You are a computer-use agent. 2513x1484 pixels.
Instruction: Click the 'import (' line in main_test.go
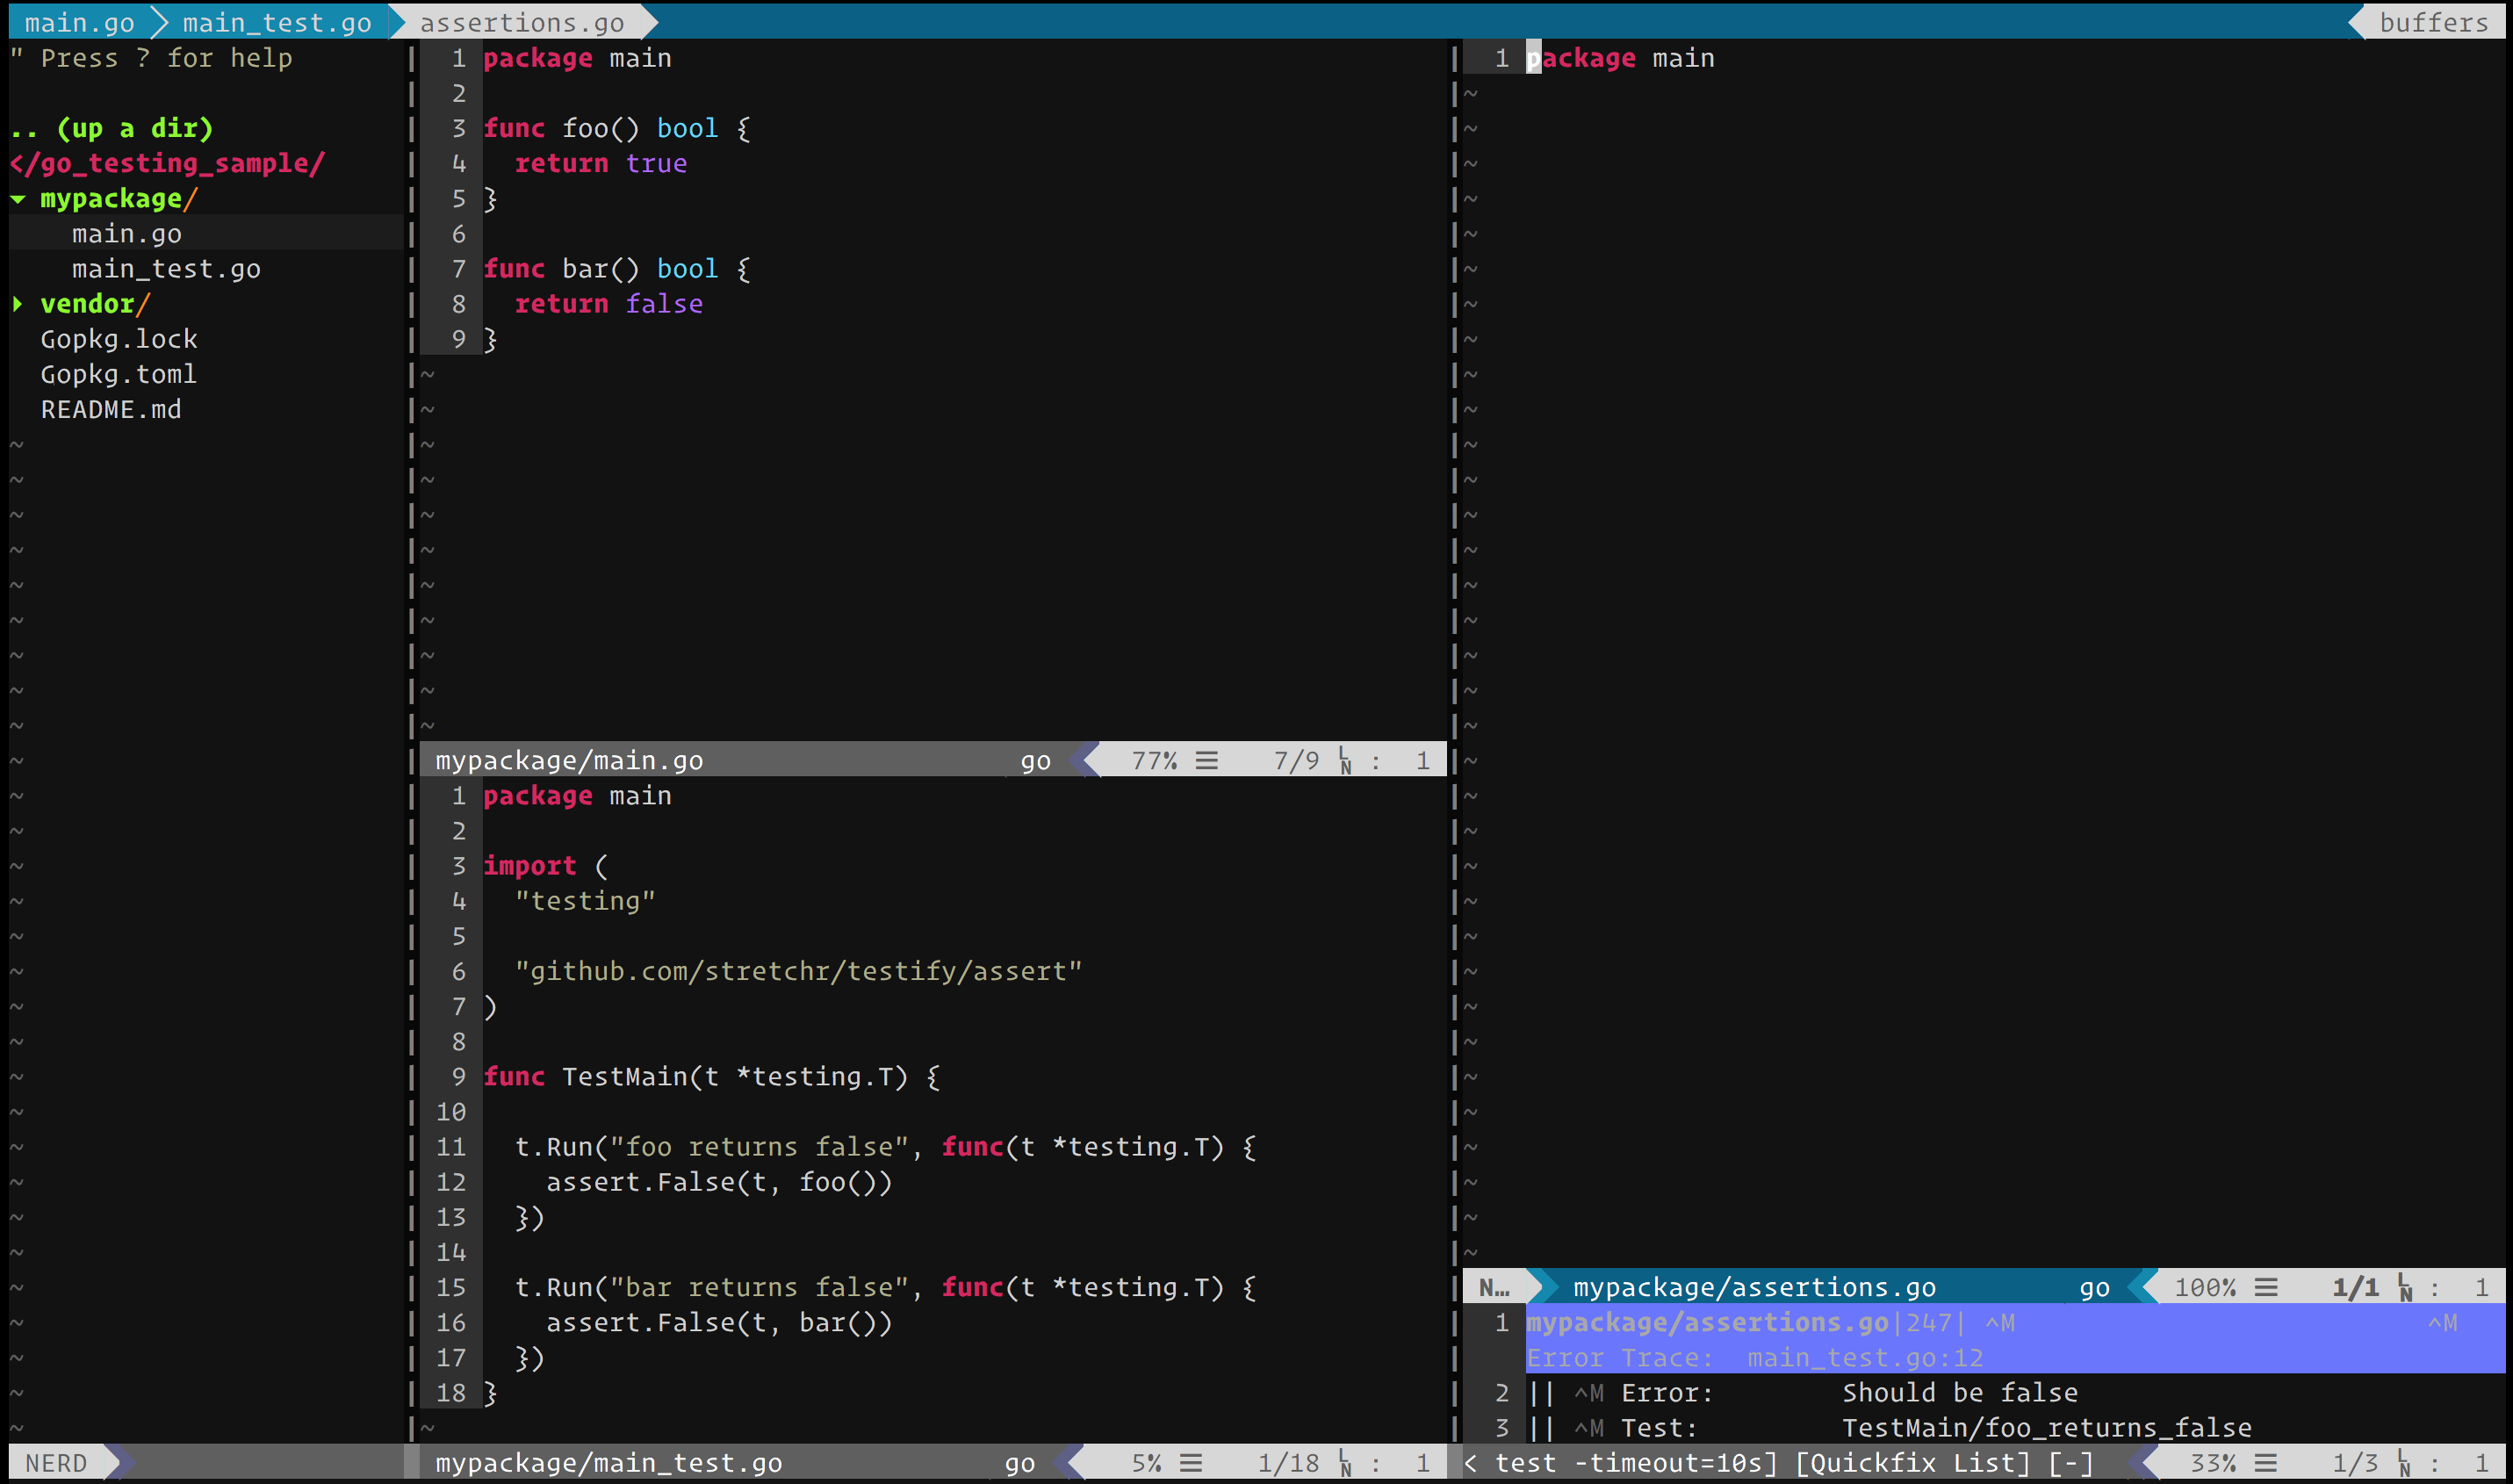point(546,866)
